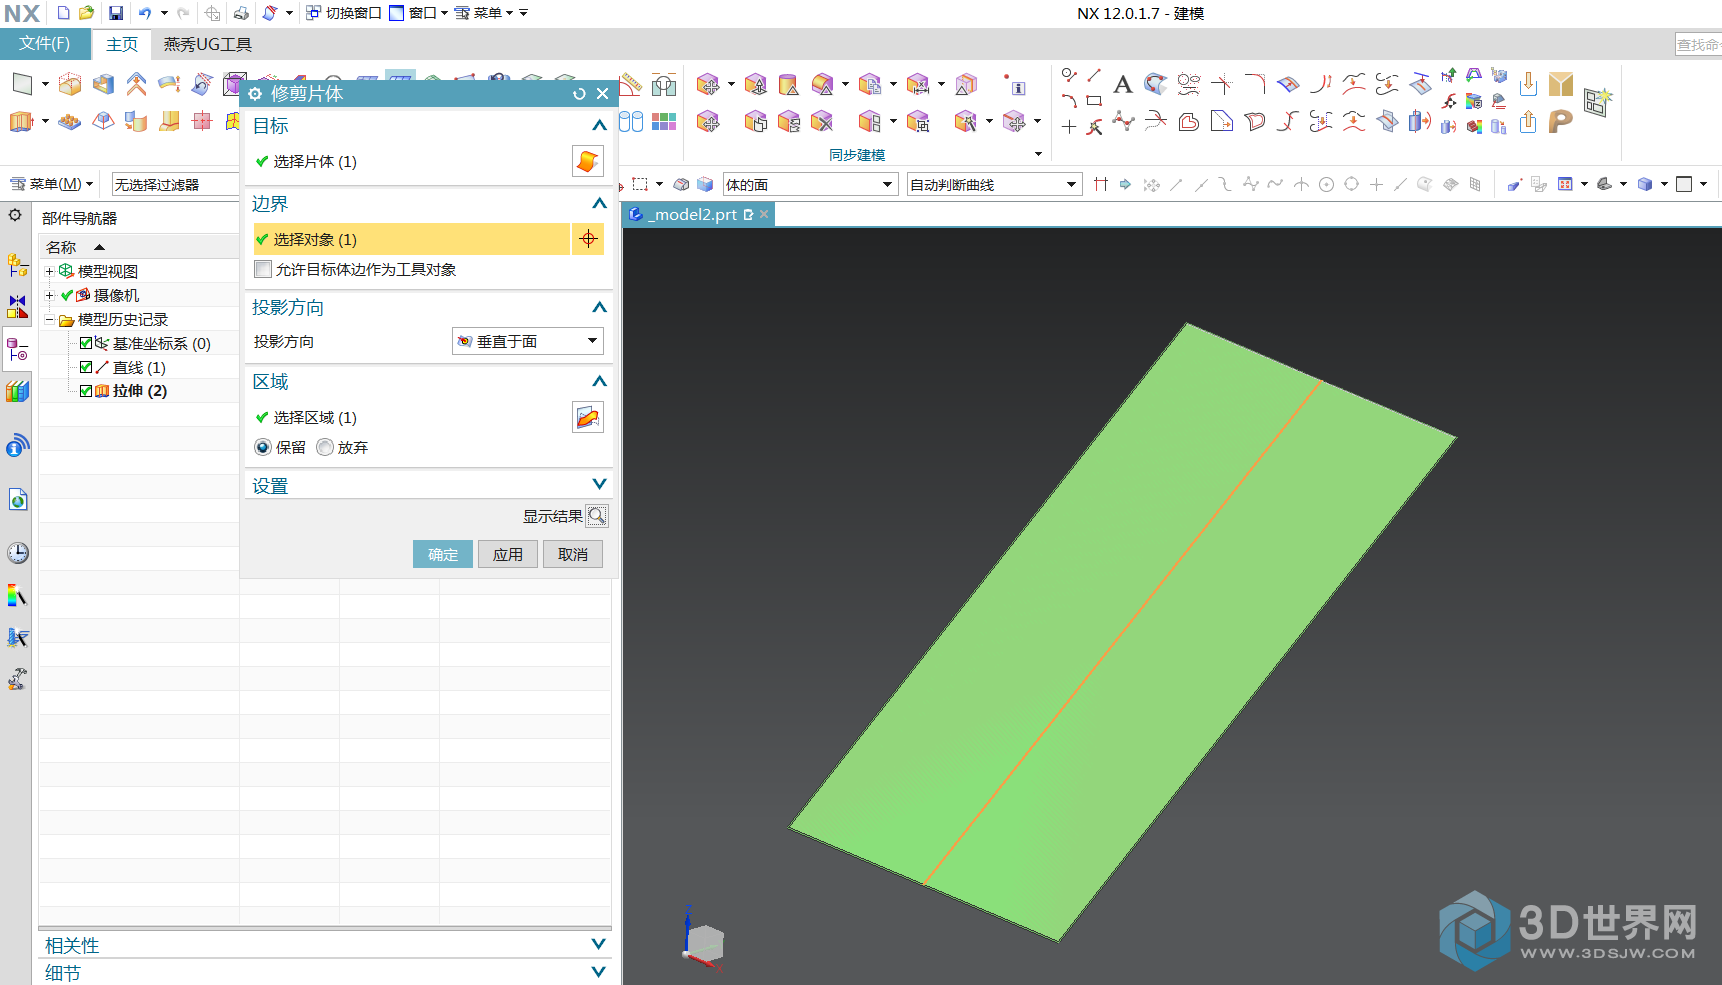Open the 文件(F) menu
This screenshot has width=1722, height=985.
45,44
